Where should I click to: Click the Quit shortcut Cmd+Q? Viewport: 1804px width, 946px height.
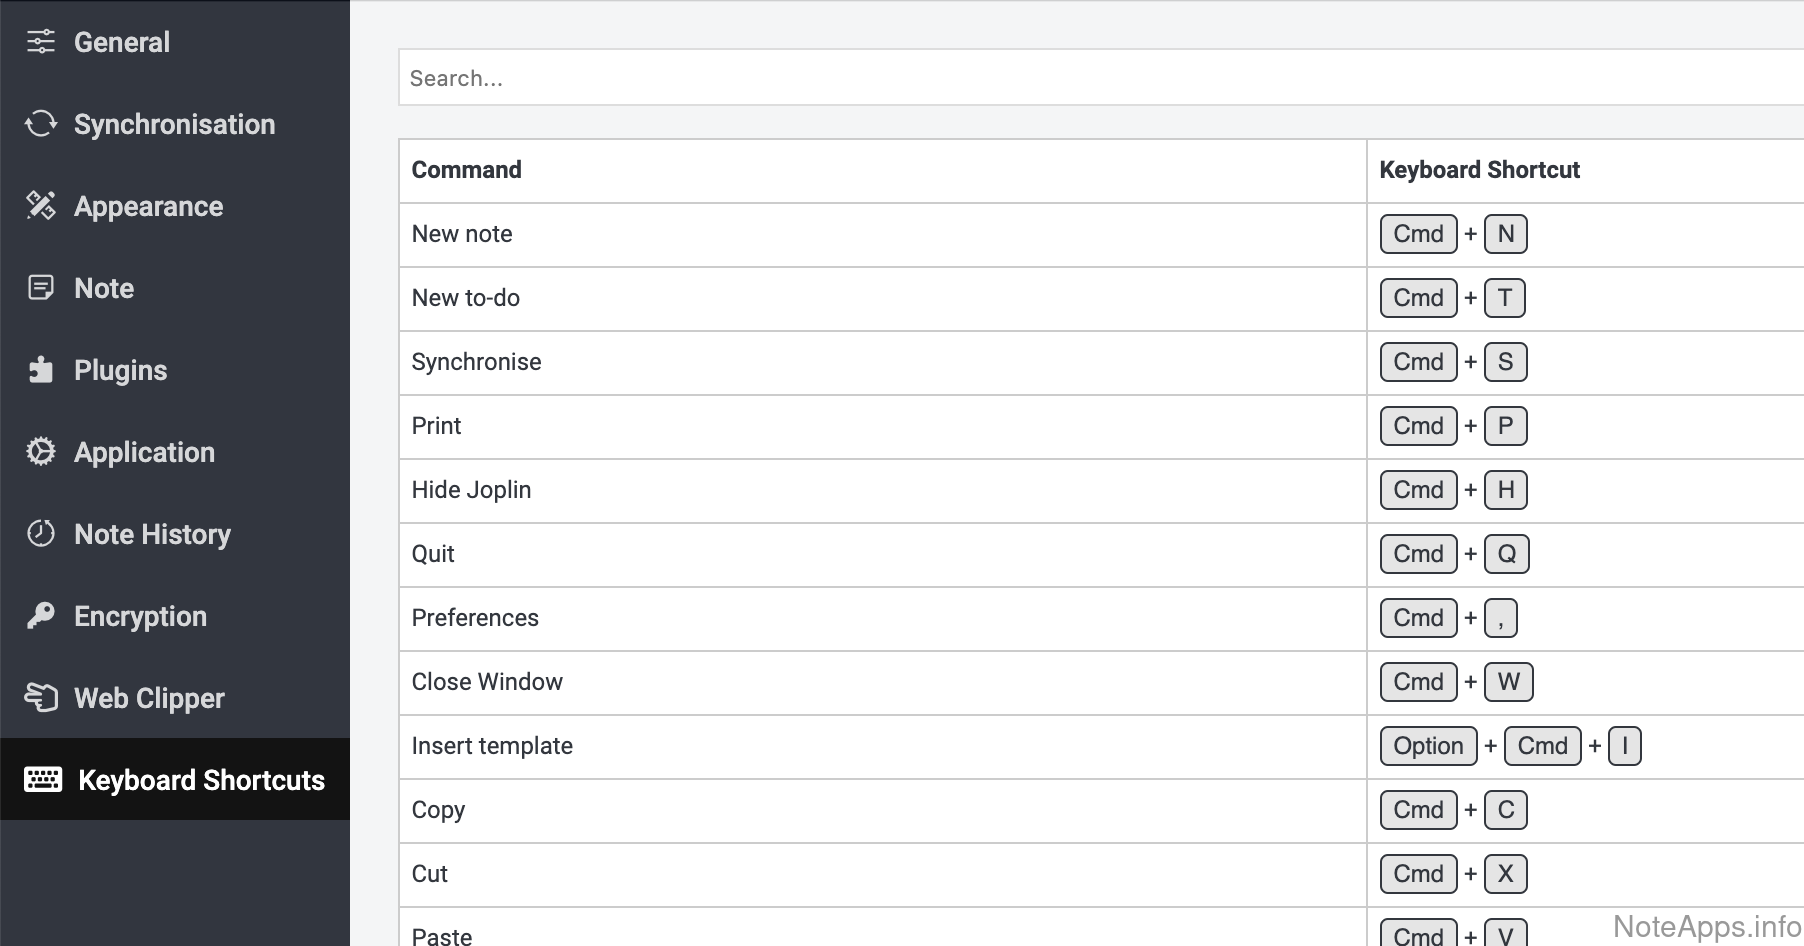pos(1454,554)
